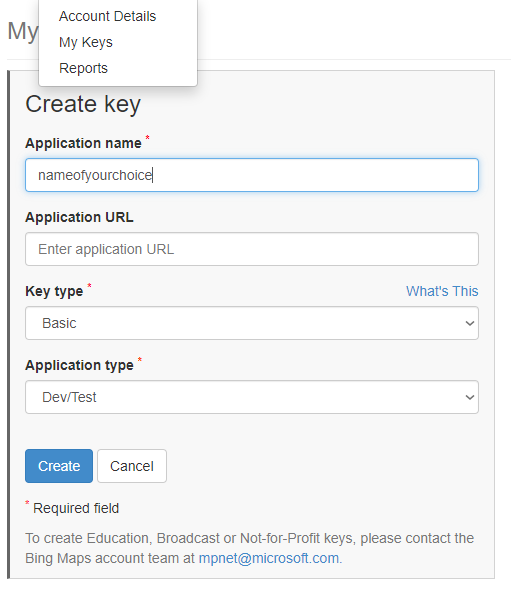511x593 pixels.
Task: Submit the form with the Create button
Action: click(59, 466)
